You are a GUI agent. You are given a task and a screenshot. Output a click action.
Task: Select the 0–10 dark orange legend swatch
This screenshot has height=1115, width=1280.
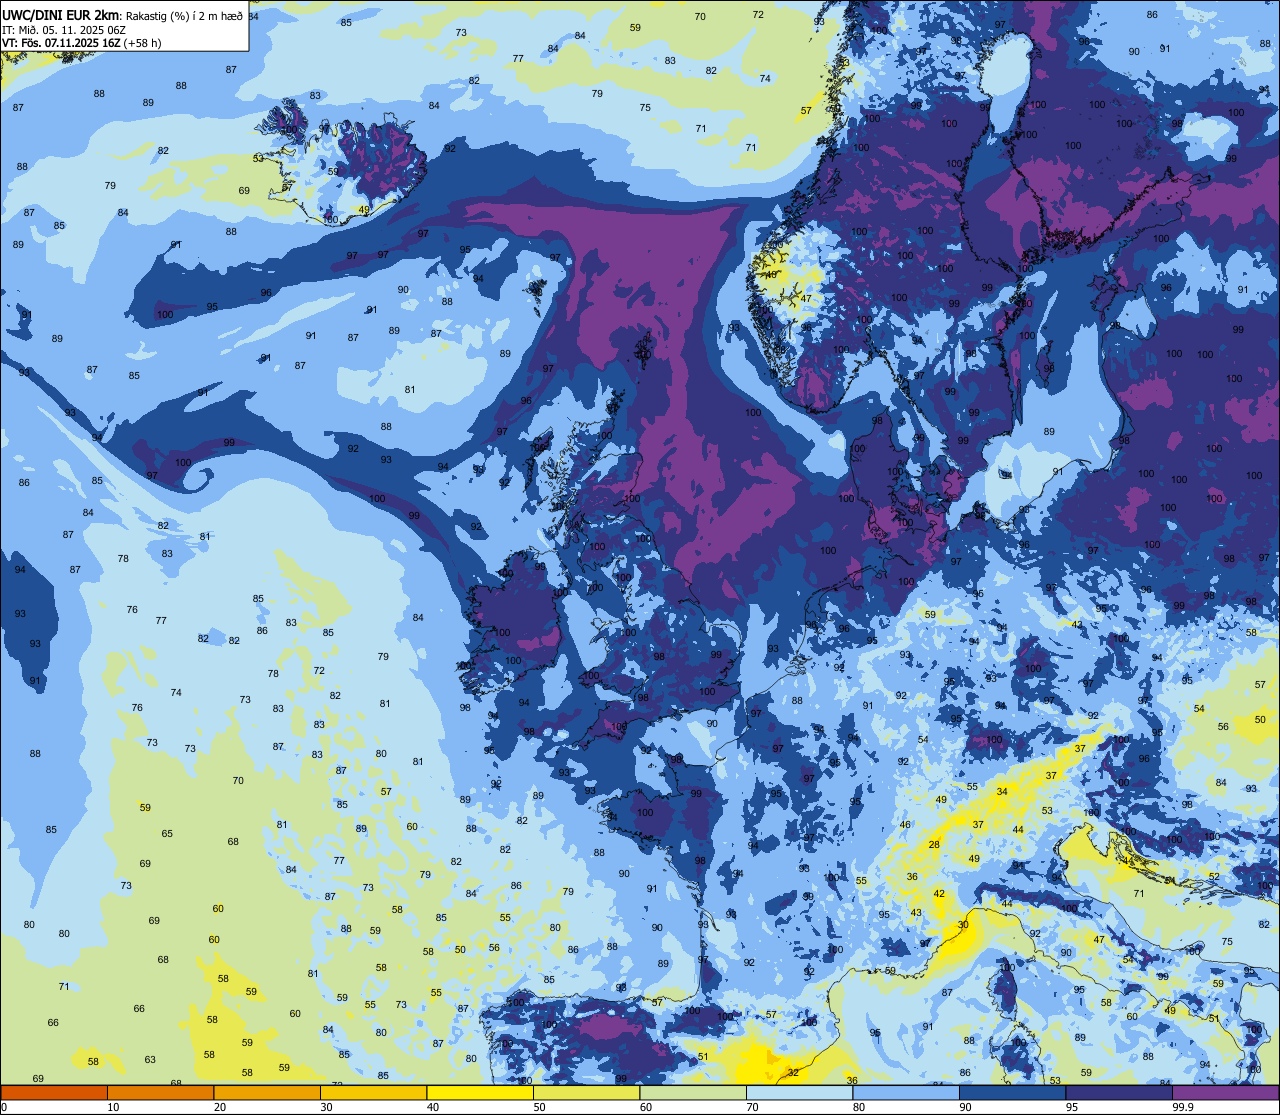tap(54, 1092)
